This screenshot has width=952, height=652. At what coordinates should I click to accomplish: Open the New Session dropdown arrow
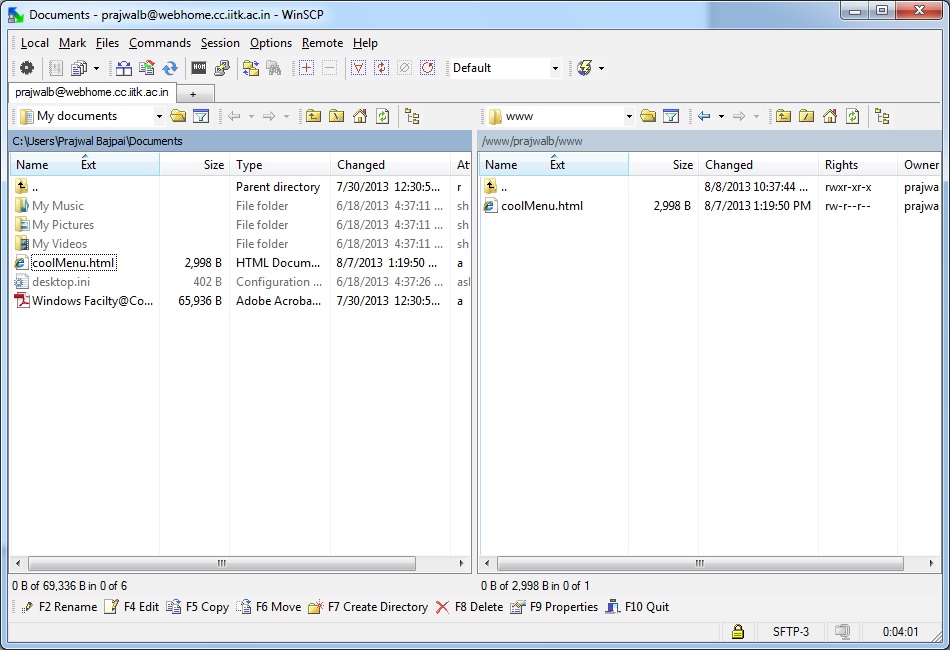602,68
